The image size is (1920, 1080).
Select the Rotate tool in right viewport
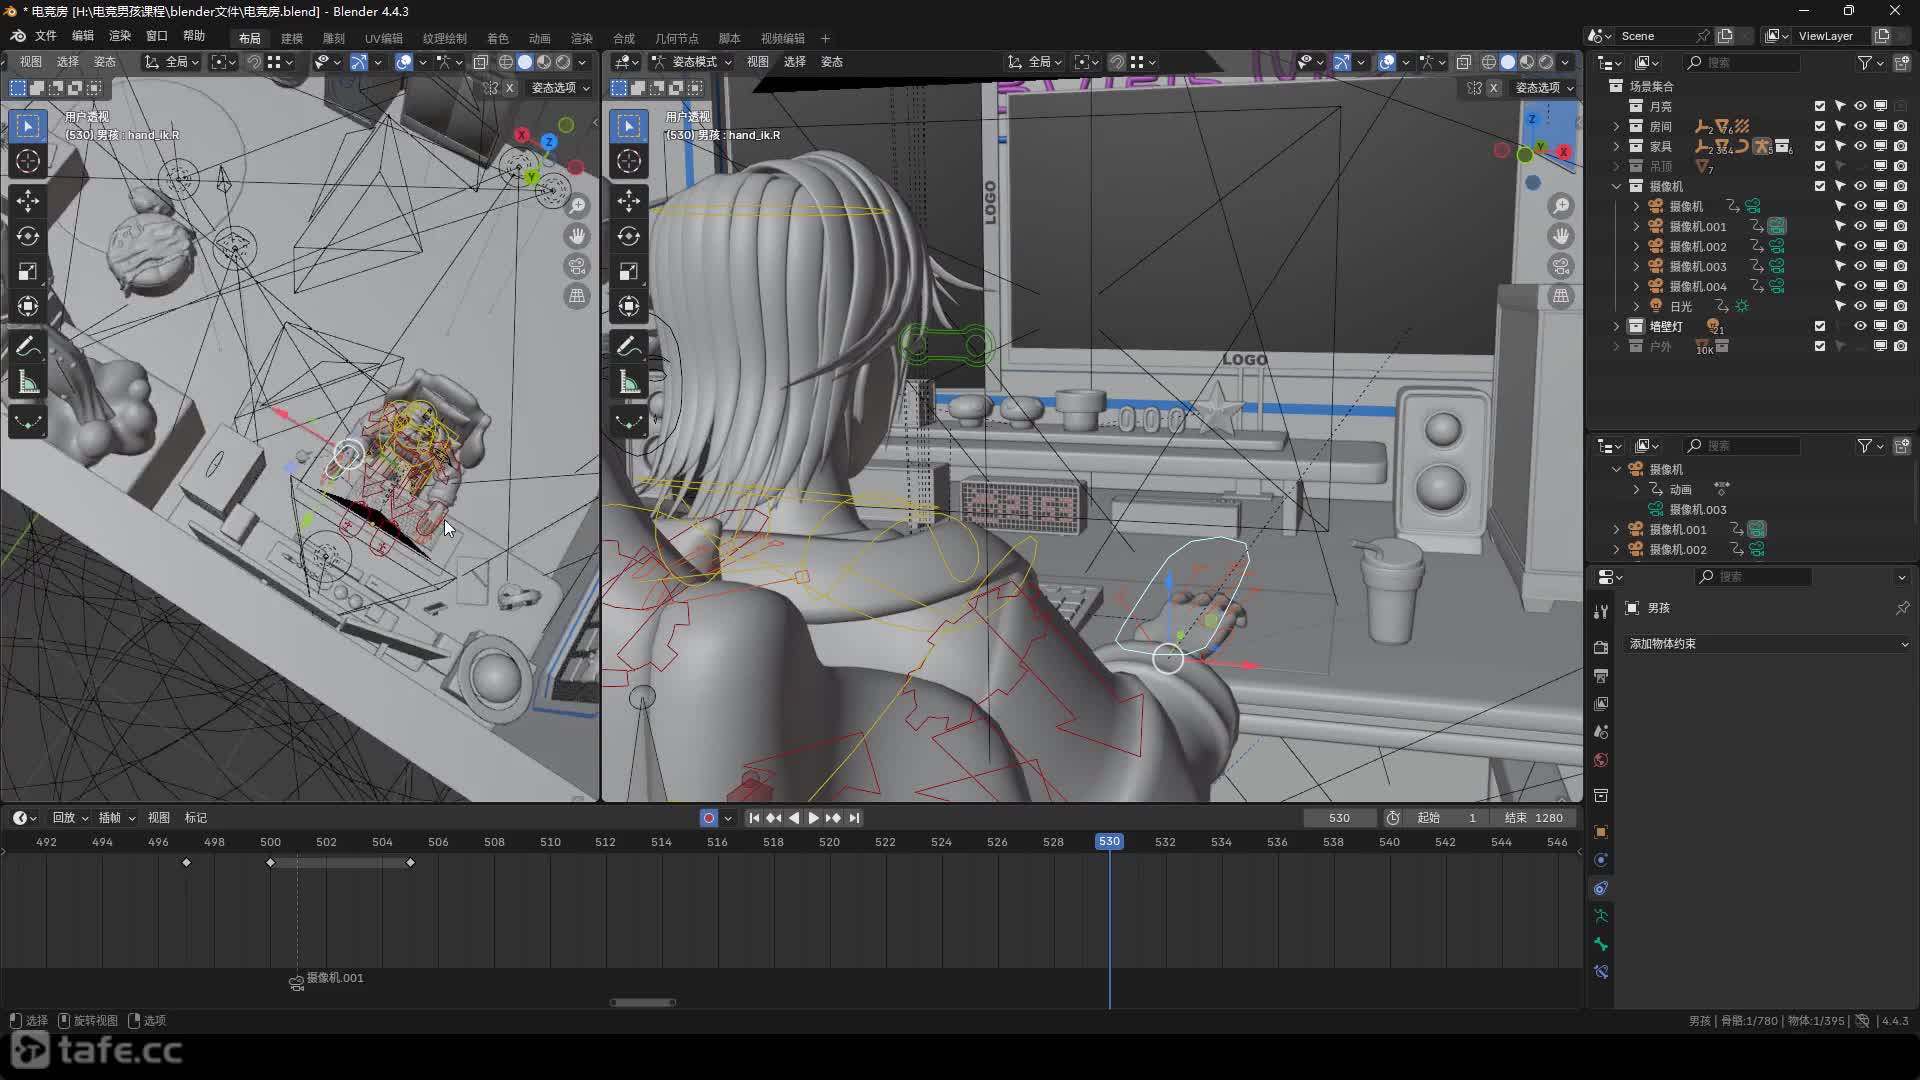click(628, 237)
